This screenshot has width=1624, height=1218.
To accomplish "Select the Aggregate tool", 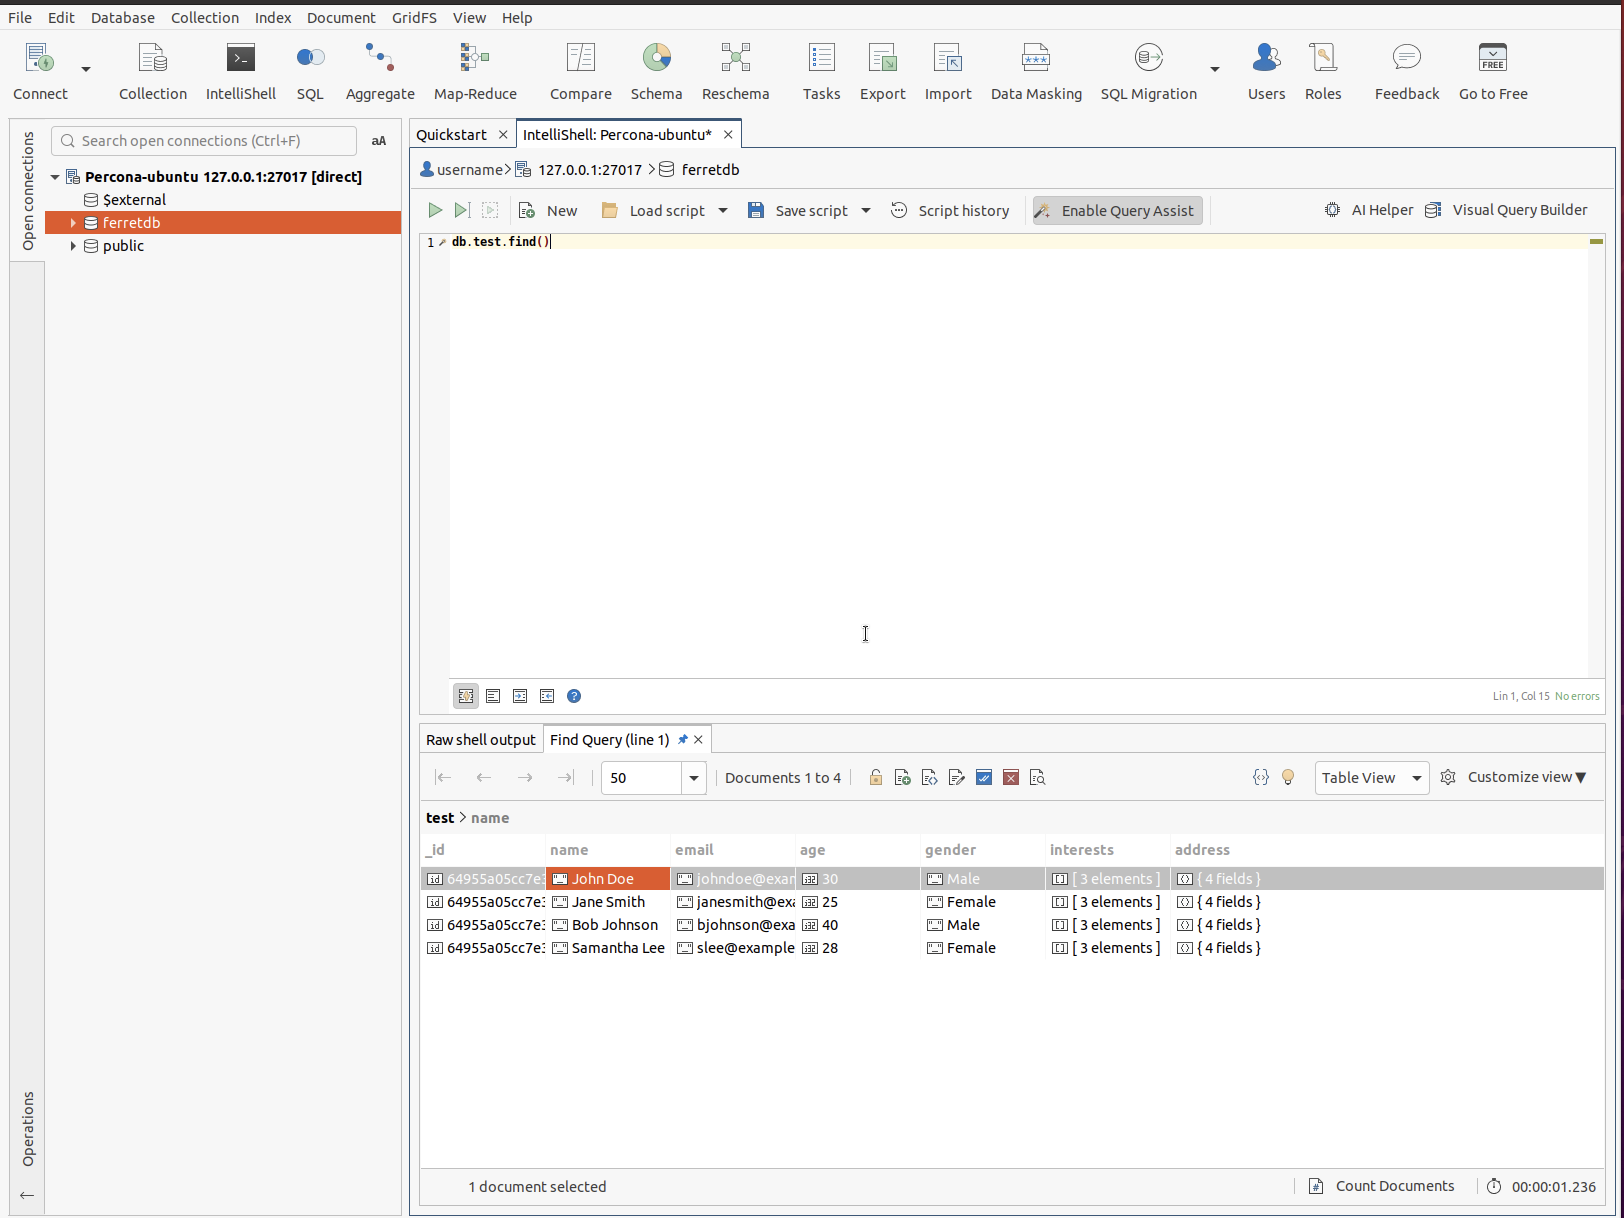I will point(379,70).
